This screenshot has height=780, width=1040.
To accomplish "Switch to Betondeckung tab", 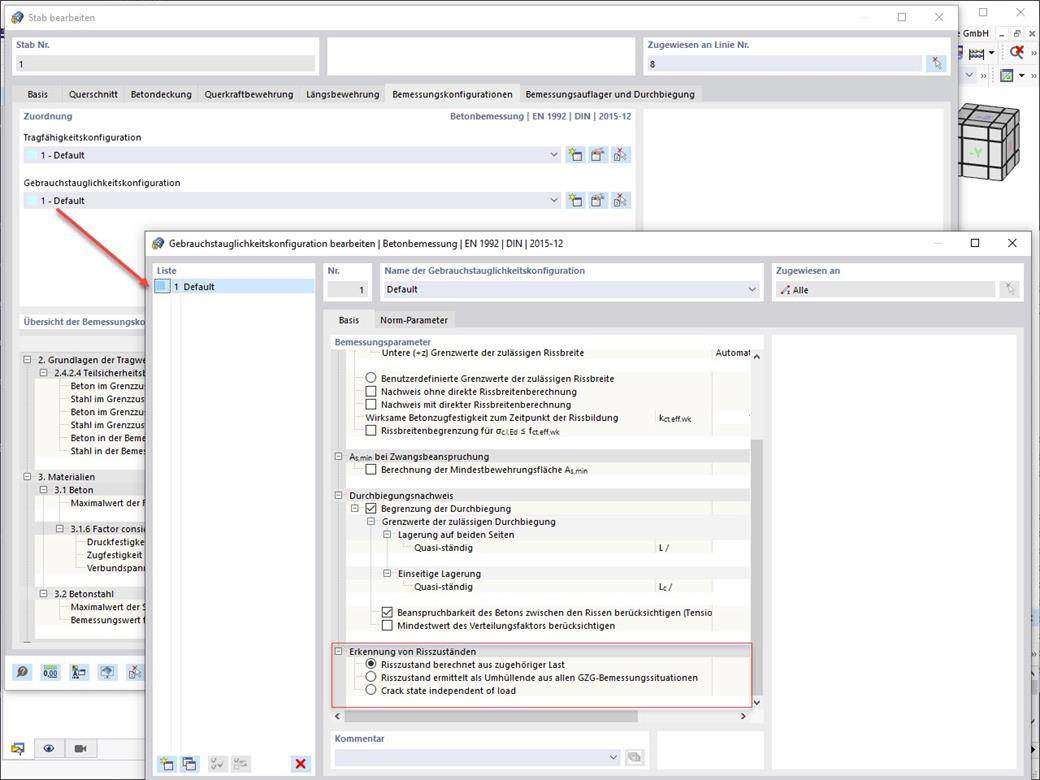I will click(161, 94).
